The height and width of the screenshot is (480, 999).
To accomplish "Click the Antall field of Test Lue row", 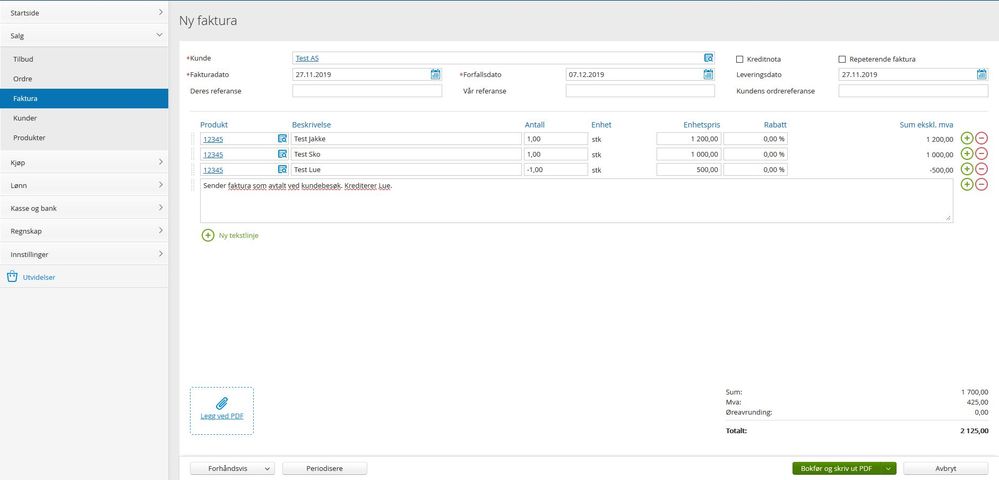I will click(556, 170).
